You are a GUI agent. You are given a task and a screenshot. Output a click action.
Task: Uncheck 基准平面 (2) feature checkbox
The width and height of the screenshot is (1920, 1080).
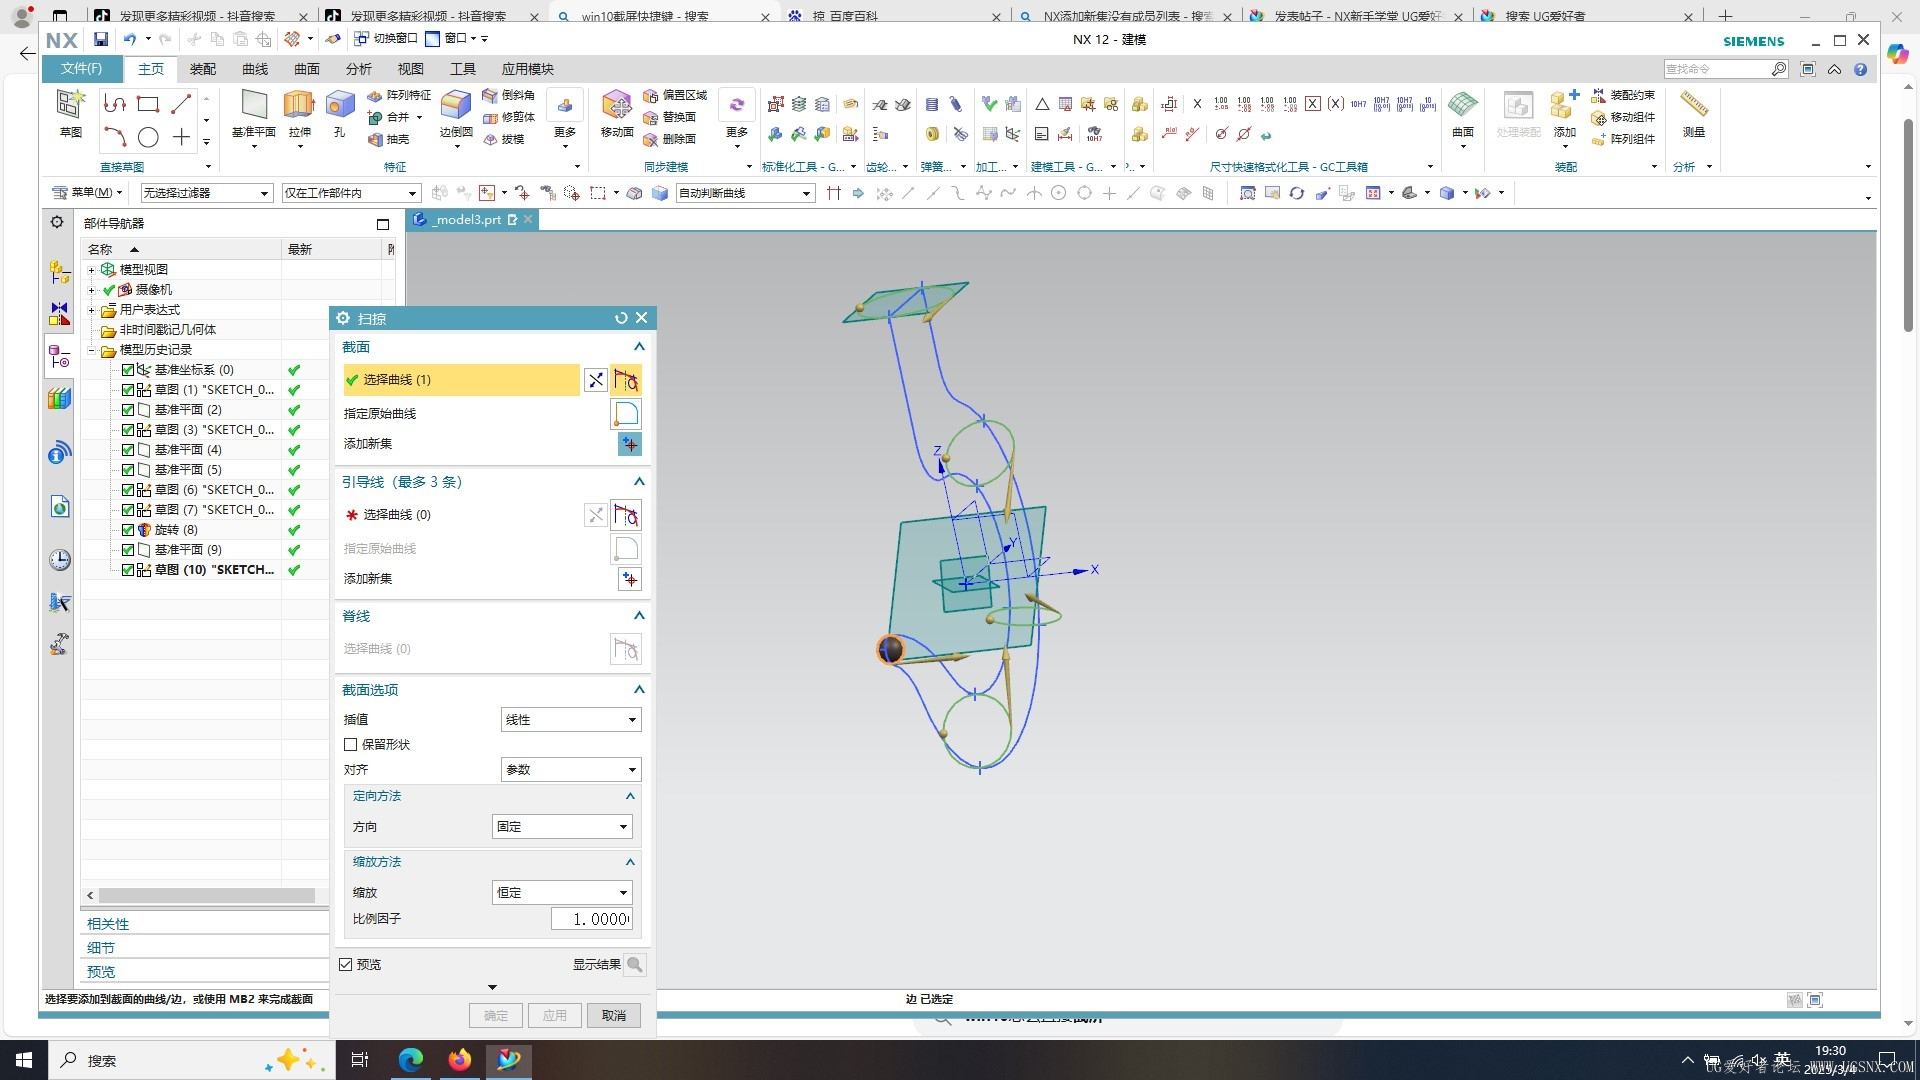pyautogui.click(x=128, y=410)
